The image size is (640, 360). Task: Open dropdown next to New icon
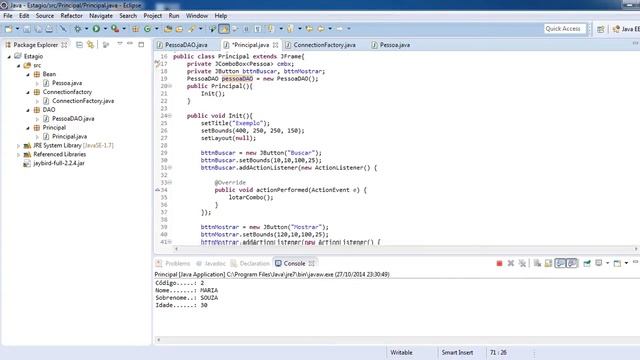point(18,29)
